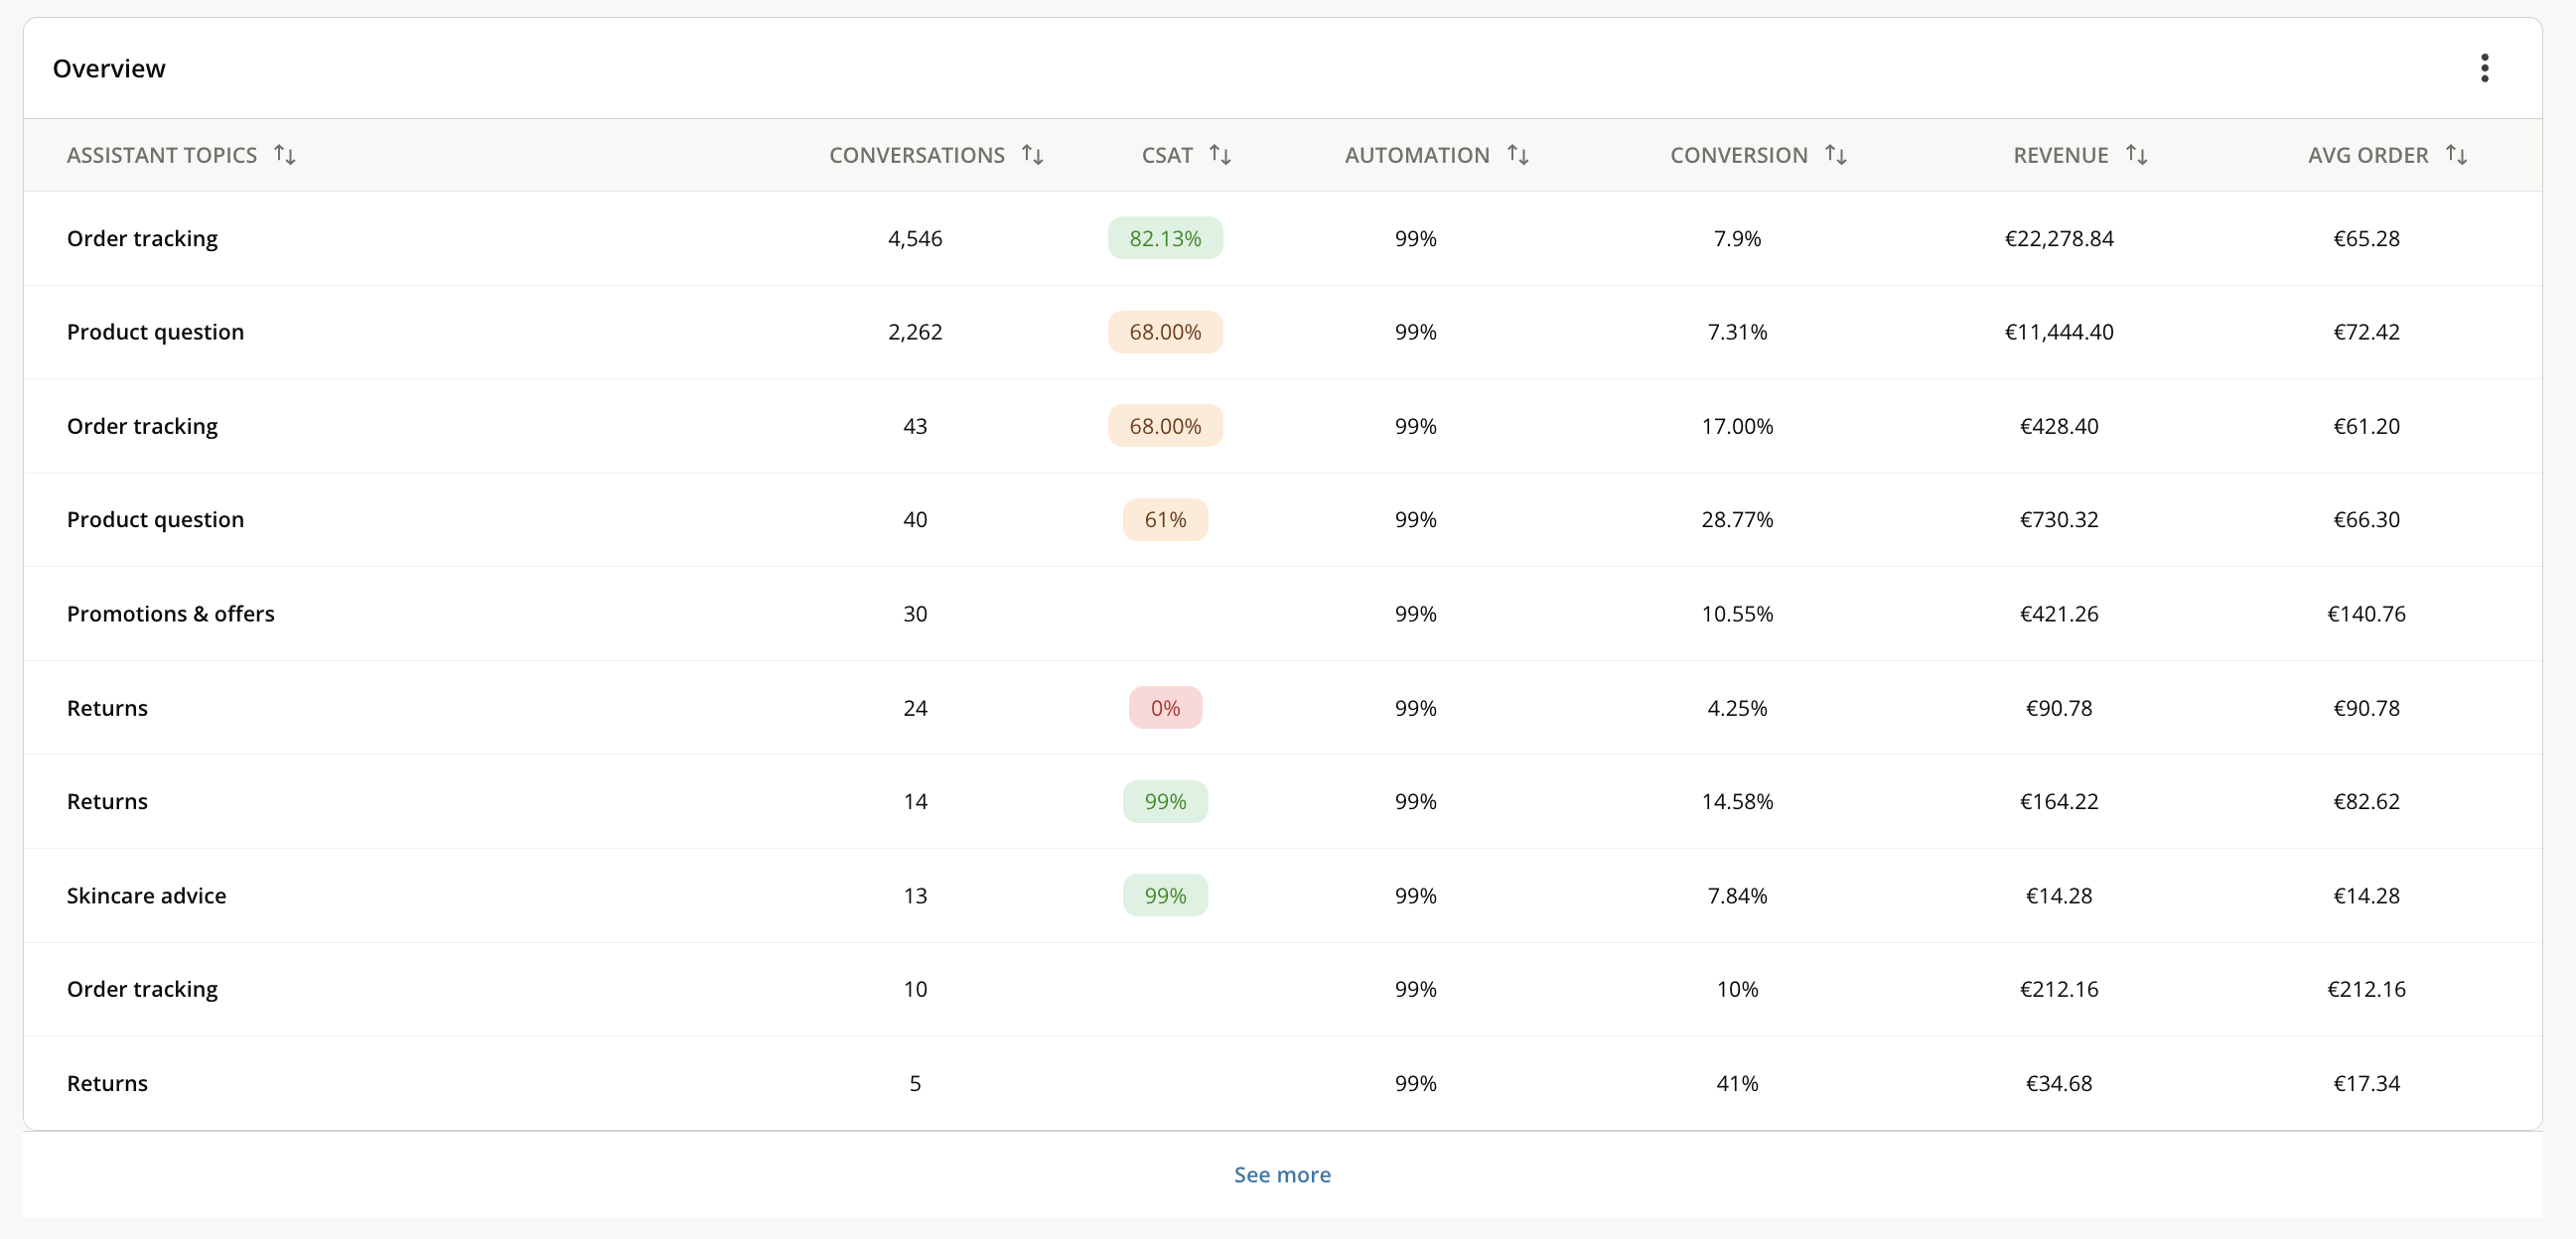Click the REVENUE column header
Image resolution: width=2576 pixels, height=1239 pixels.
coord(2060,155)
